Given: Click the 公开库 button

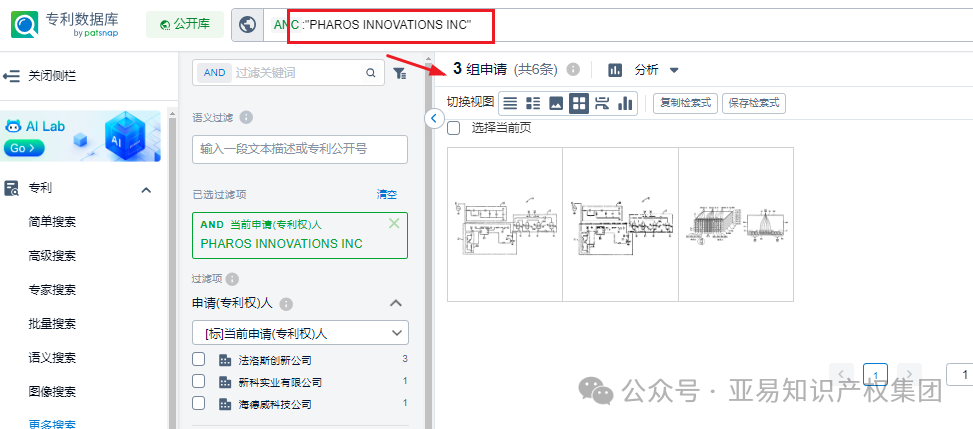Looking at the screenshot, I should point(185,24).
